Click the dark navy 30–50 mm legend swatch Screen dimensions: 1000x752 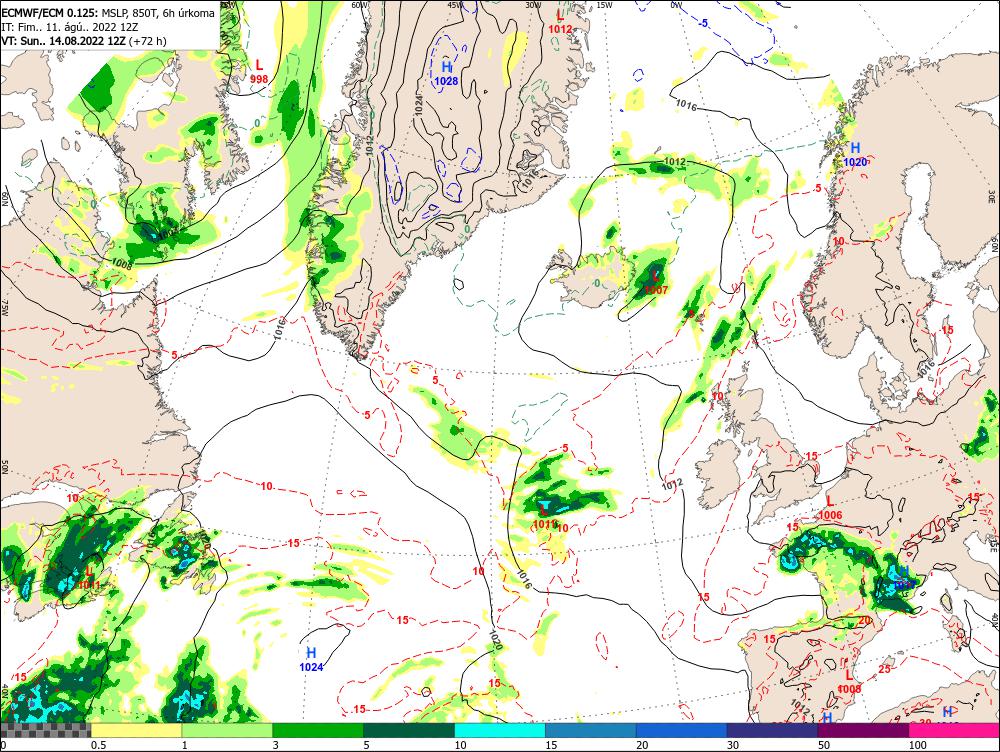[x=772, y=730]
